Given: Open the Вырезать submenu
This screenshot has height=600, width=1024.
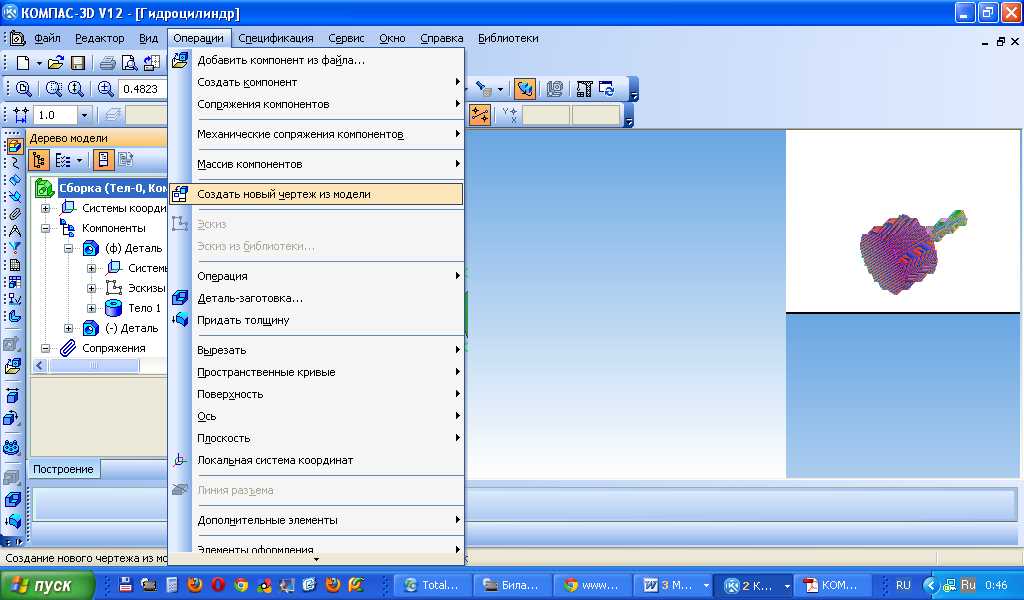Looking at the screenshot, I should point(316,350).
